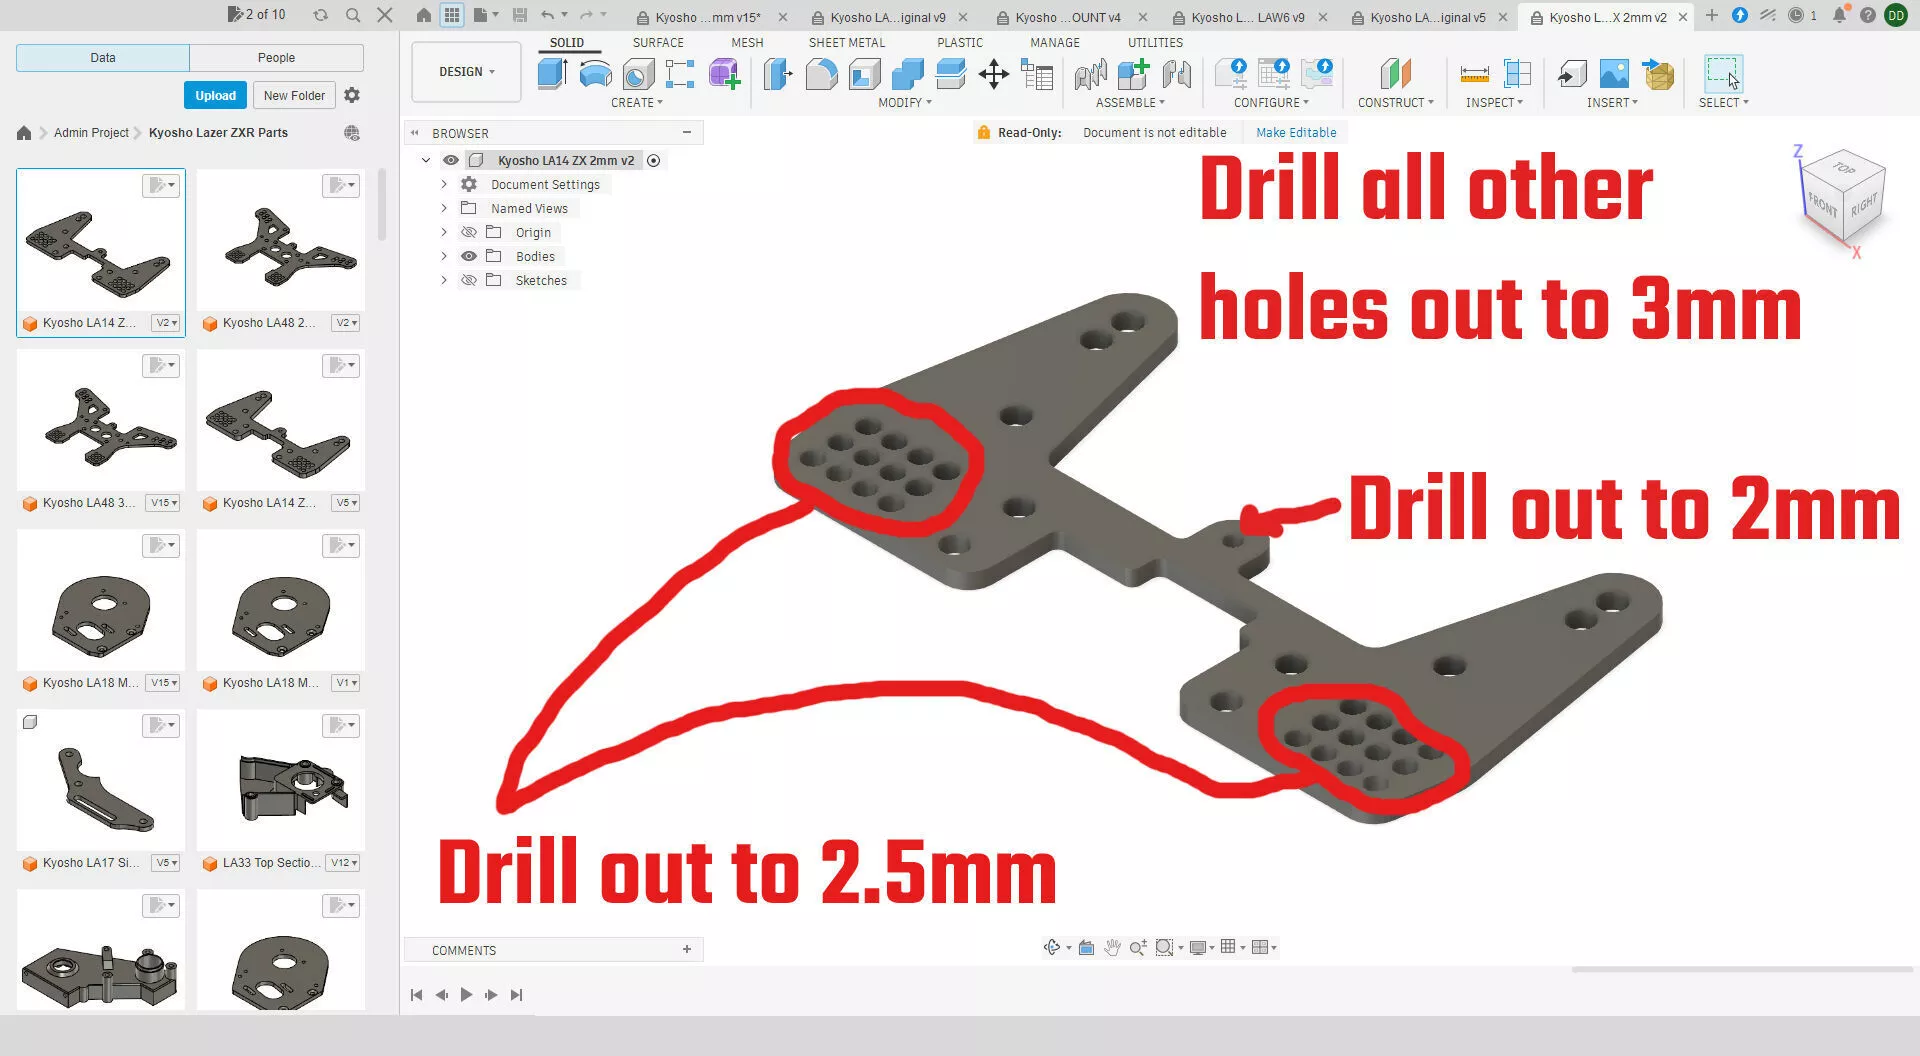This screenshot has width=1920, height=1056.
Task: Activate the Select window tool
Action: click(1723, 74)
